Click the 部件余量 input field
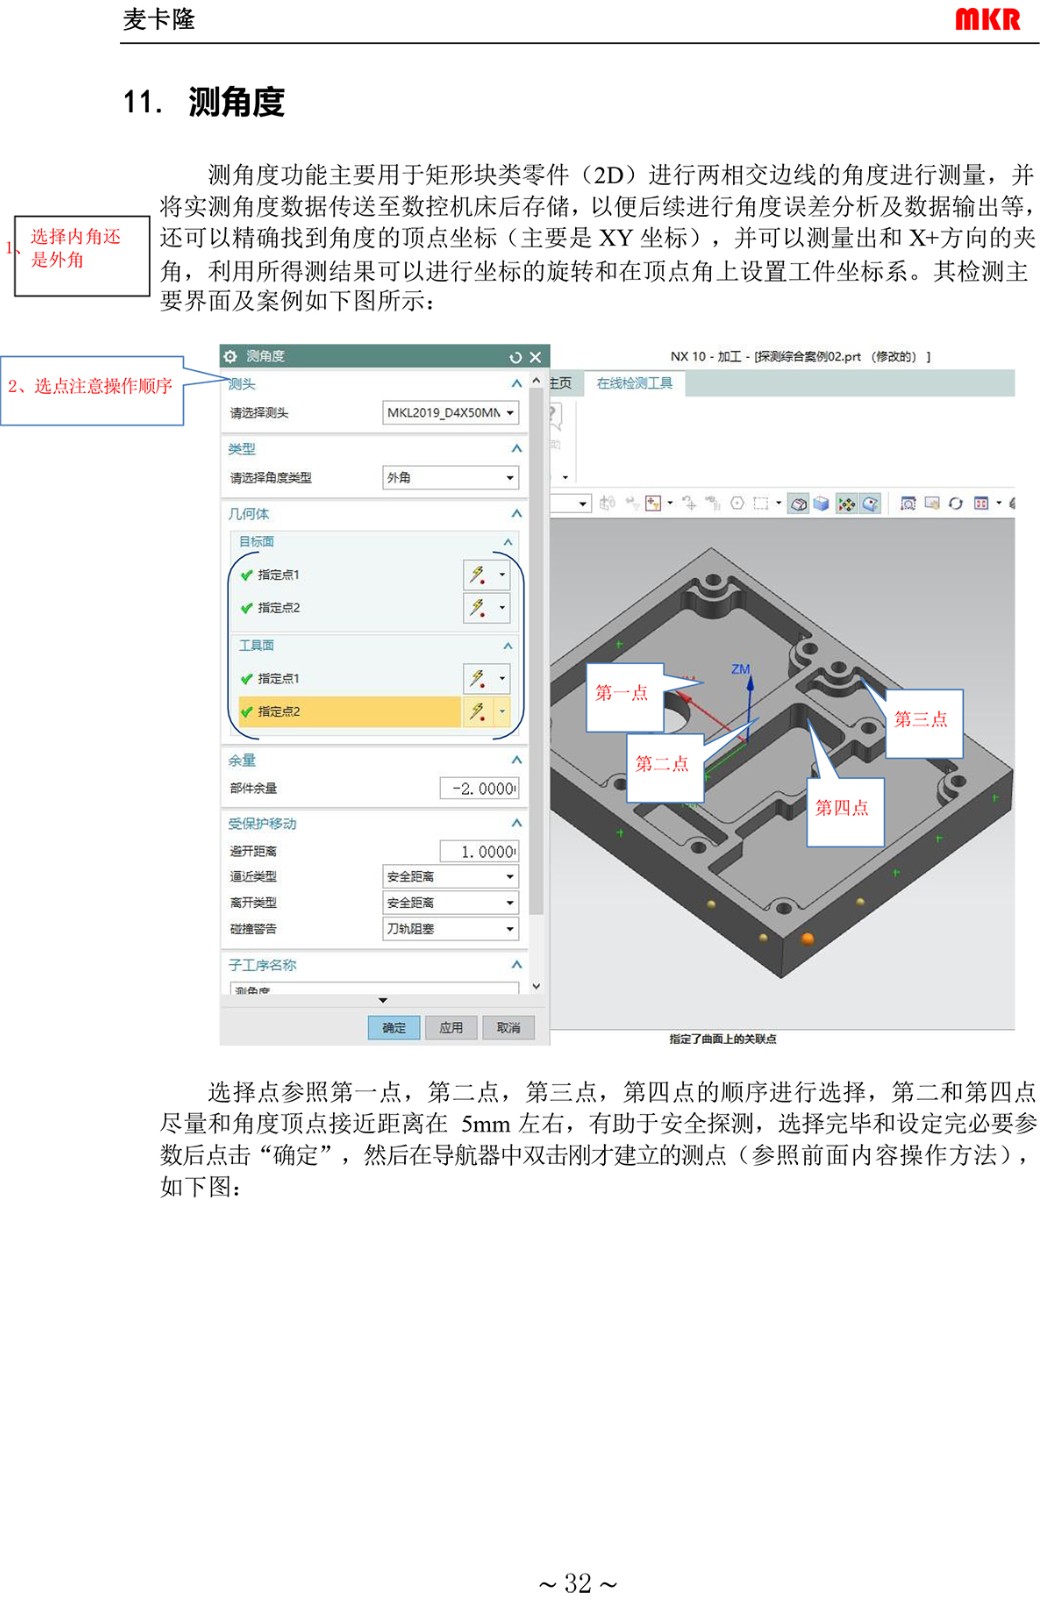Viewport: 1052px width, 1600px height. tap(479, 789)
